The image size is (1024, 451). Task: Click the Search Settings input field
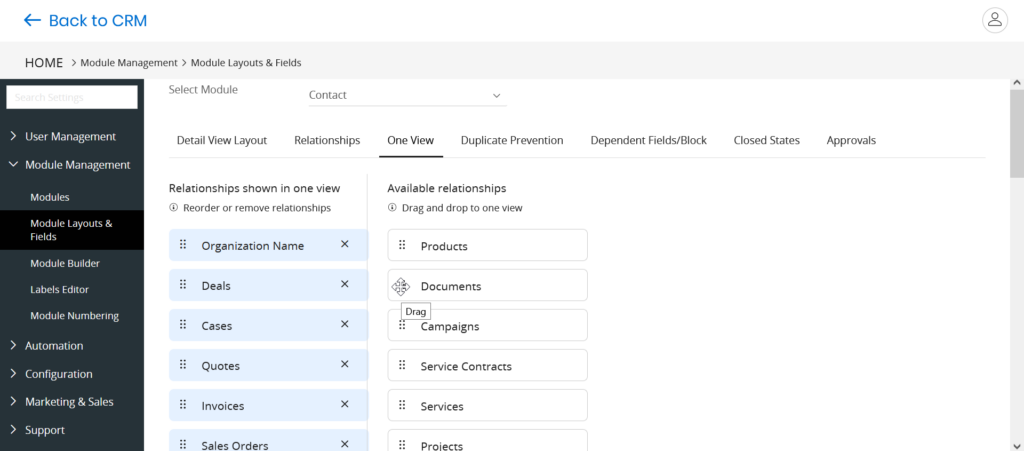pos(72,97)
